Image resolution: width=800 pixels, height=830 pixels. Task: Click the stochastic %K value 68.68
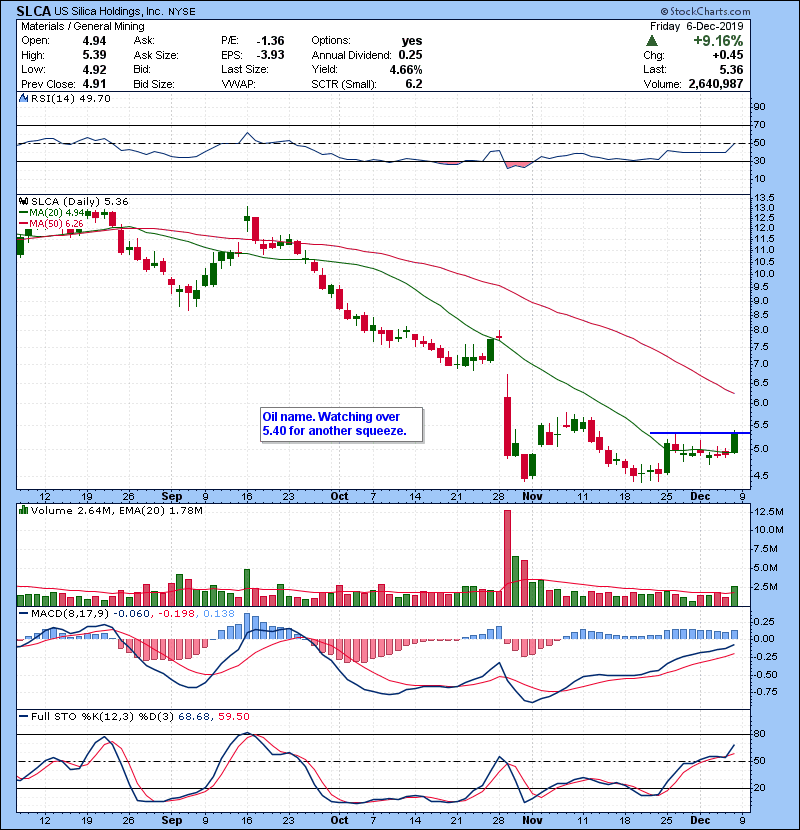pyautogui.click(x=194, y=717)
